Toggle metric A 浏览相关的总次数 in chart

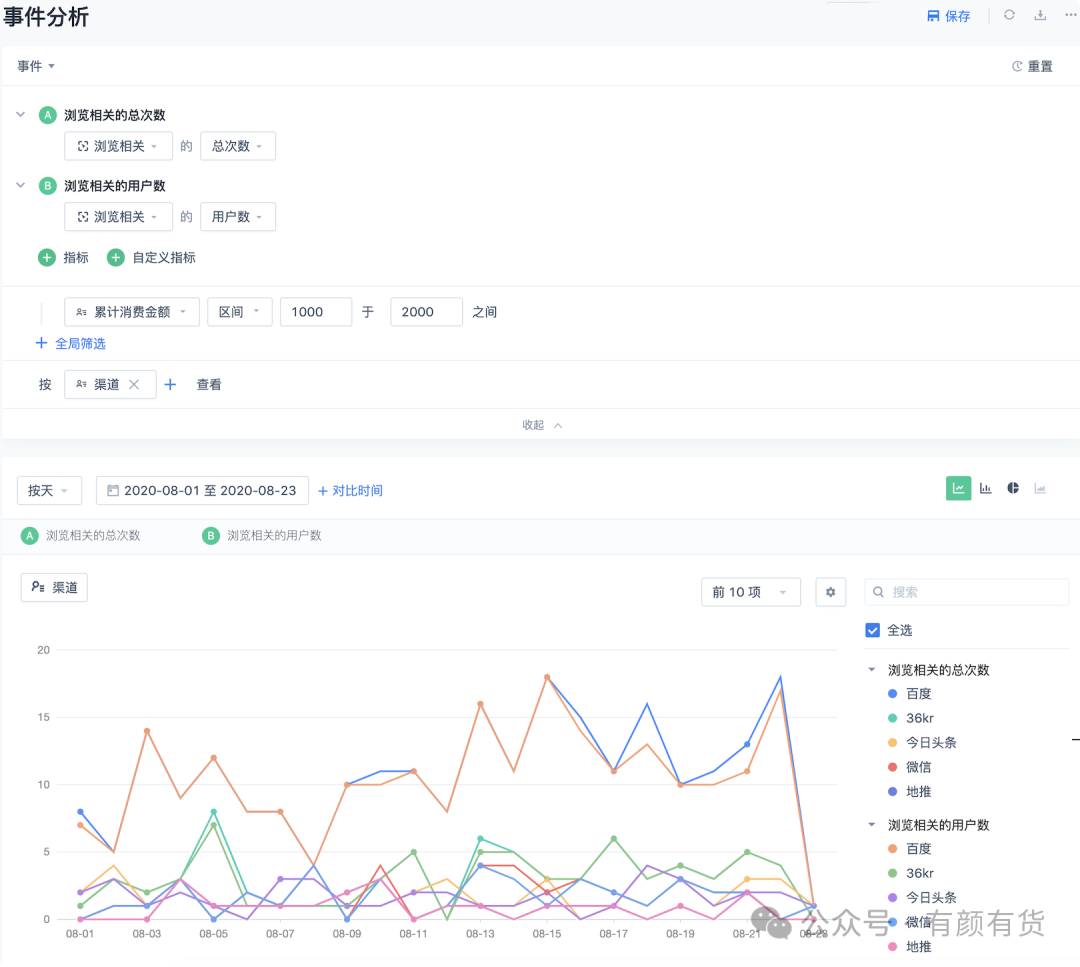(81, 536)
